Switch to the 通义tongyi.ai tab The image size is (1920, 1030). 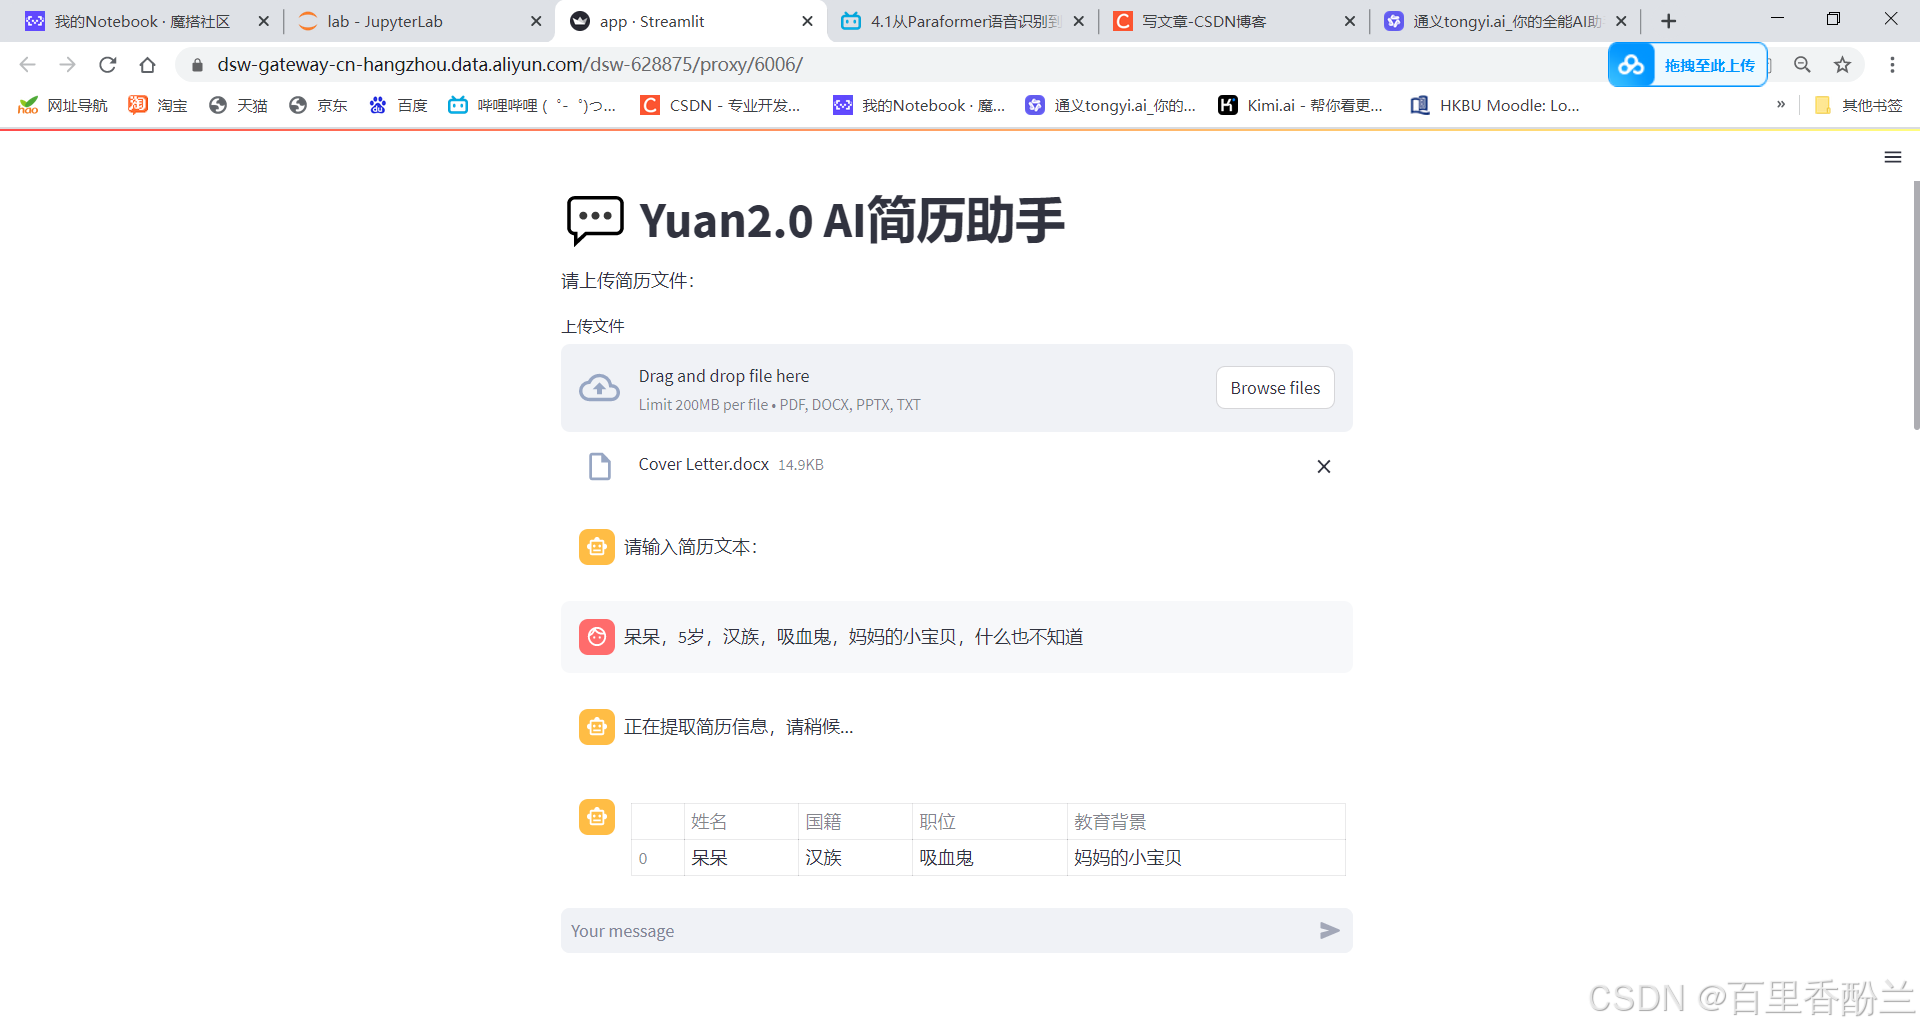[1493, 21]
